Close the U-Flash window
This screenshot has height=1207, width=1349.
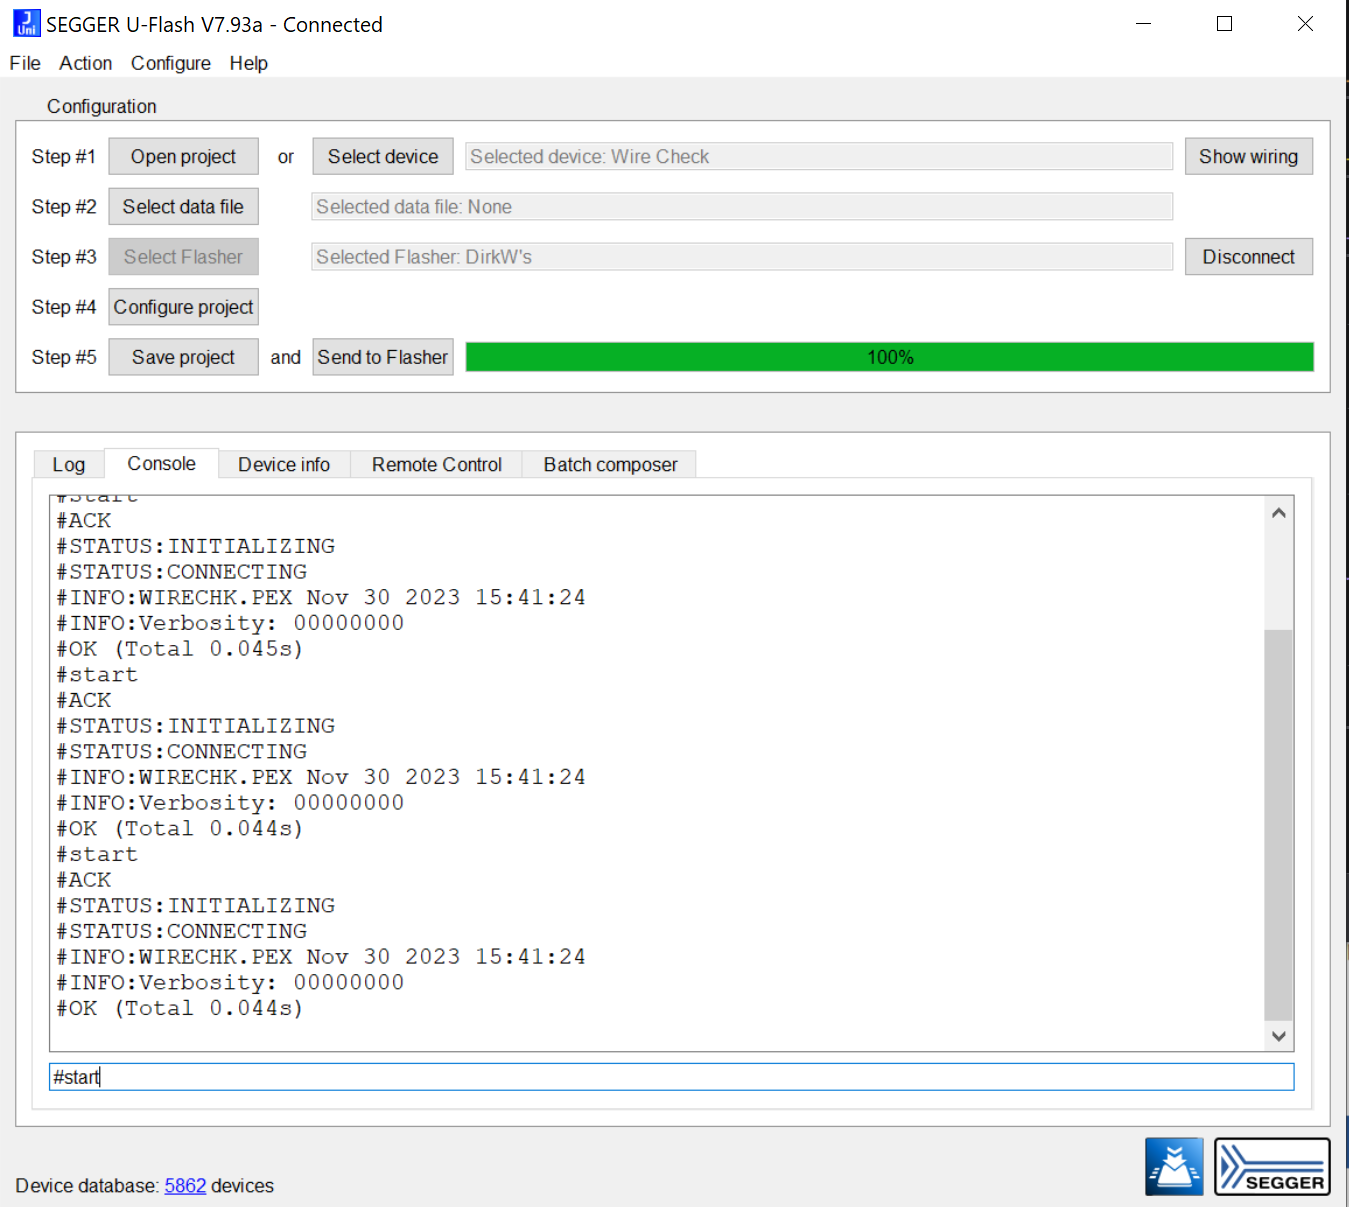click(1305, 24)
